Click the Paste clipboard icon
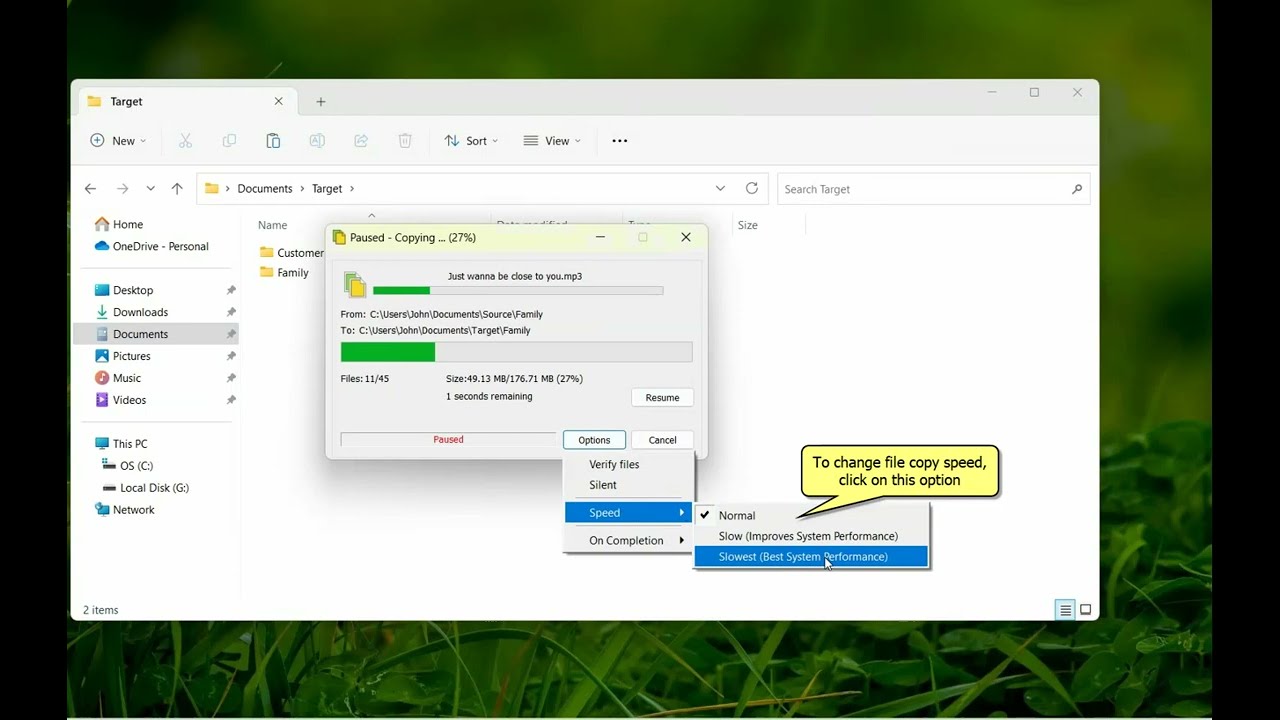This screenshot has width=1280, height=720. [x=273, y=141]
